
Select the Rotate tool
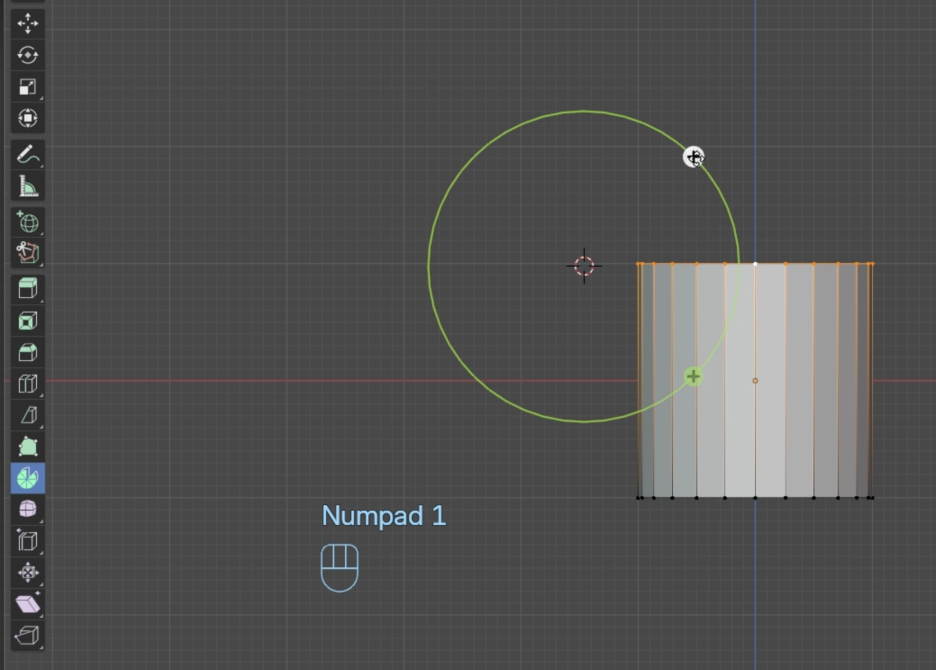(27, 55)
